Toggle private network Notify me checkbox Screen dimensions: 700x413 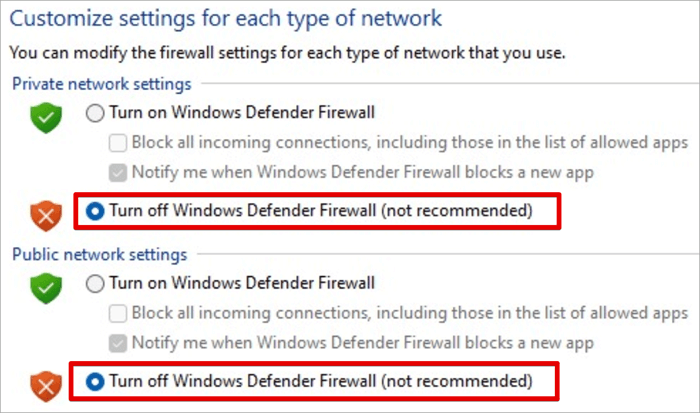[x=119, y=171]
